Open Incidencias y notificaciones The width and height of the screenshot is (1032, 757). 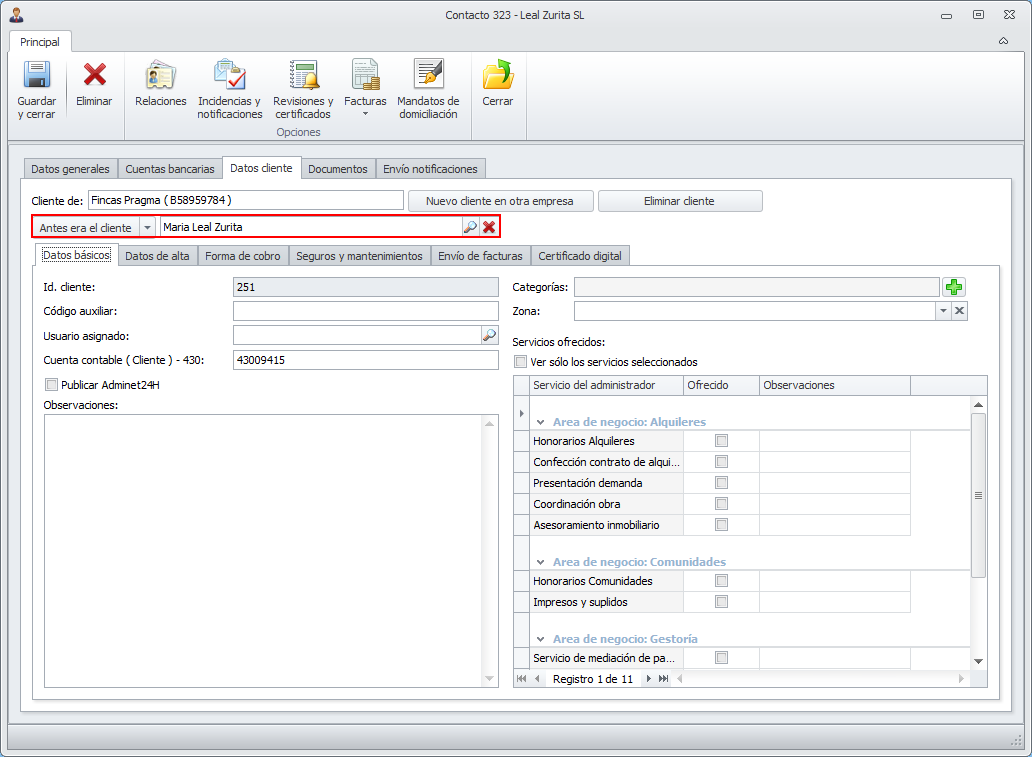[229, 76]
